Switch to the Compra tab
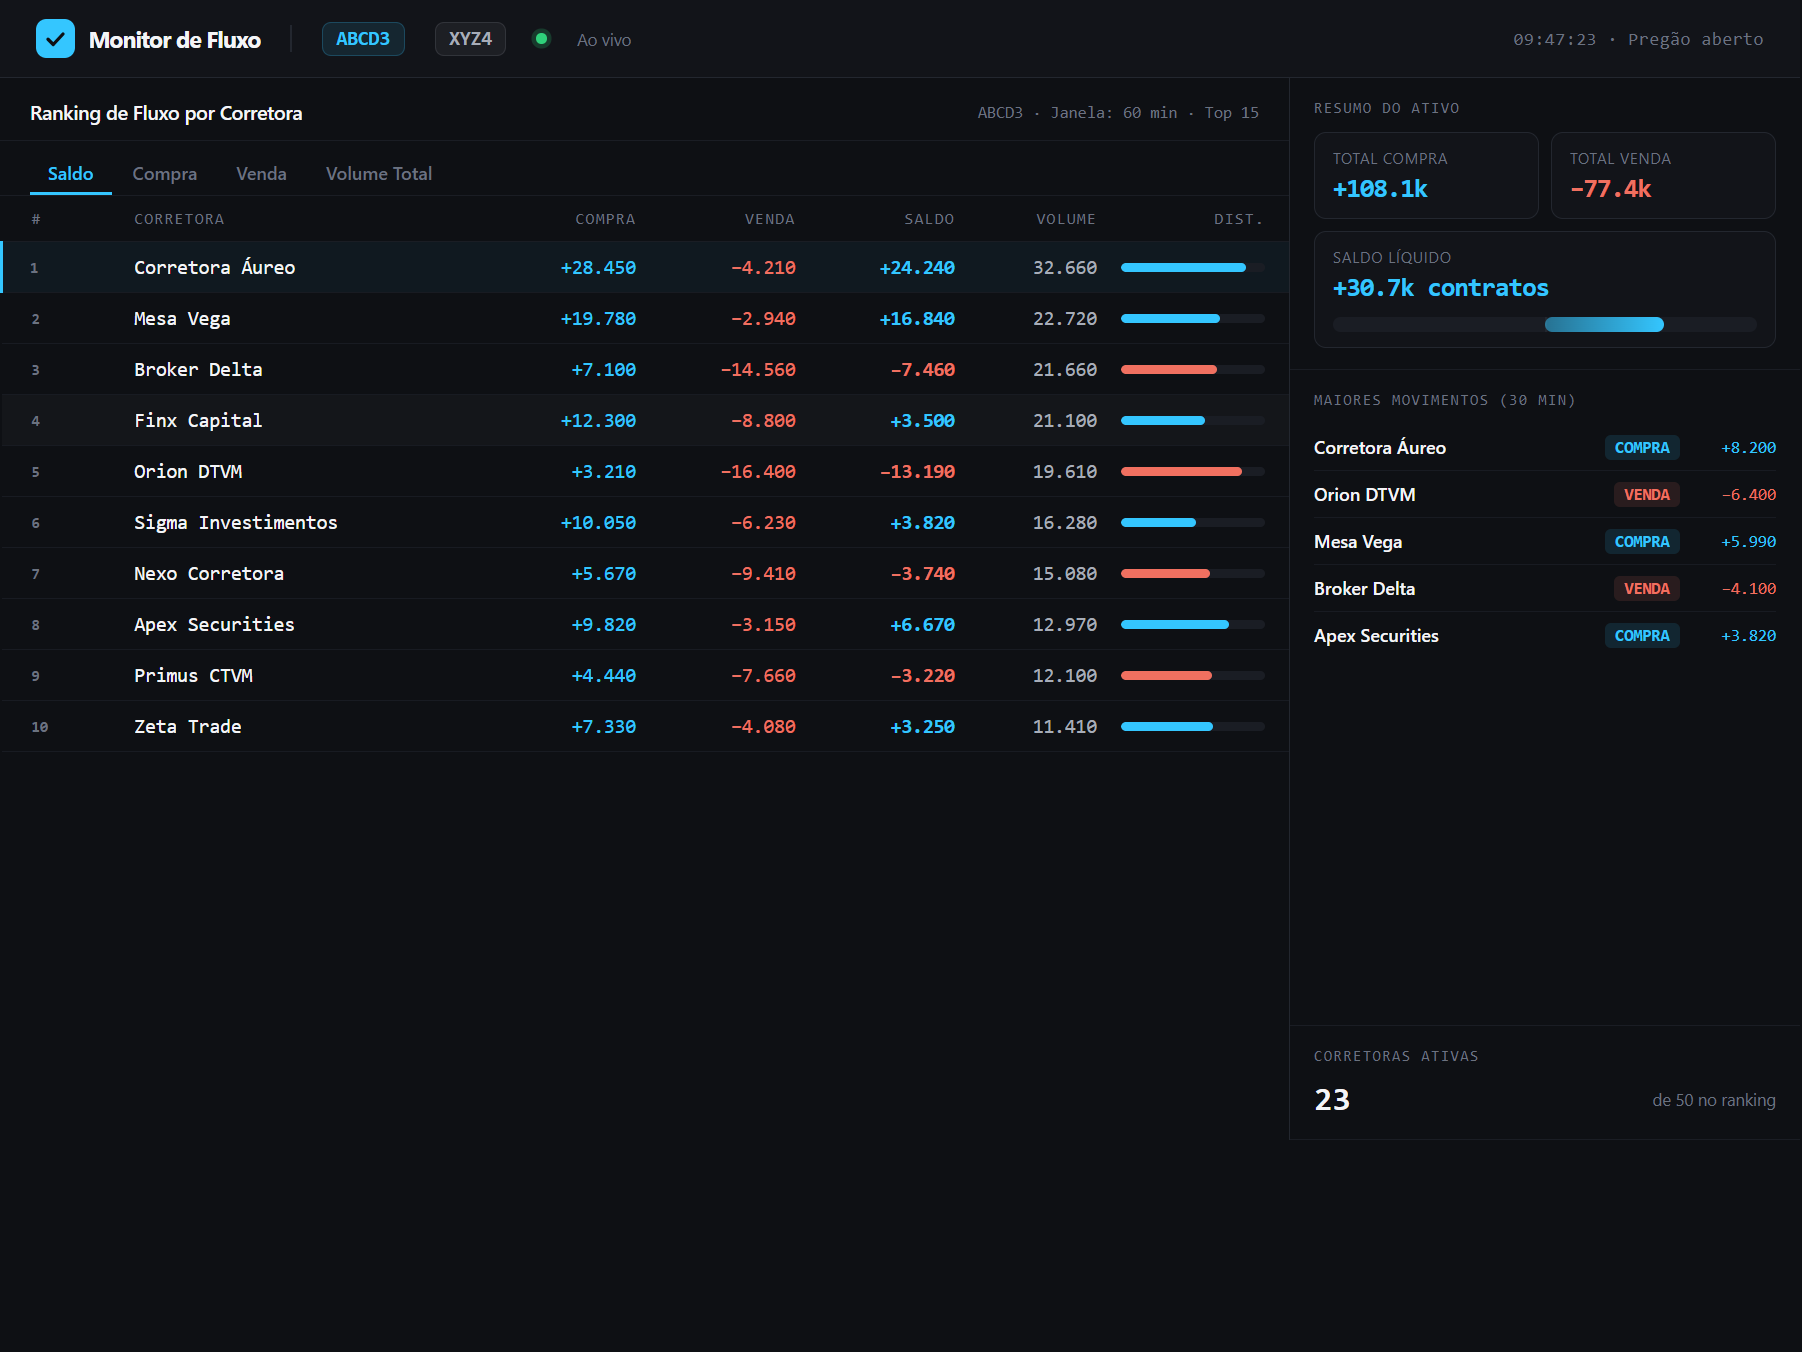The width and height of the screenshot is (1802, 1352). pos(165,174)
